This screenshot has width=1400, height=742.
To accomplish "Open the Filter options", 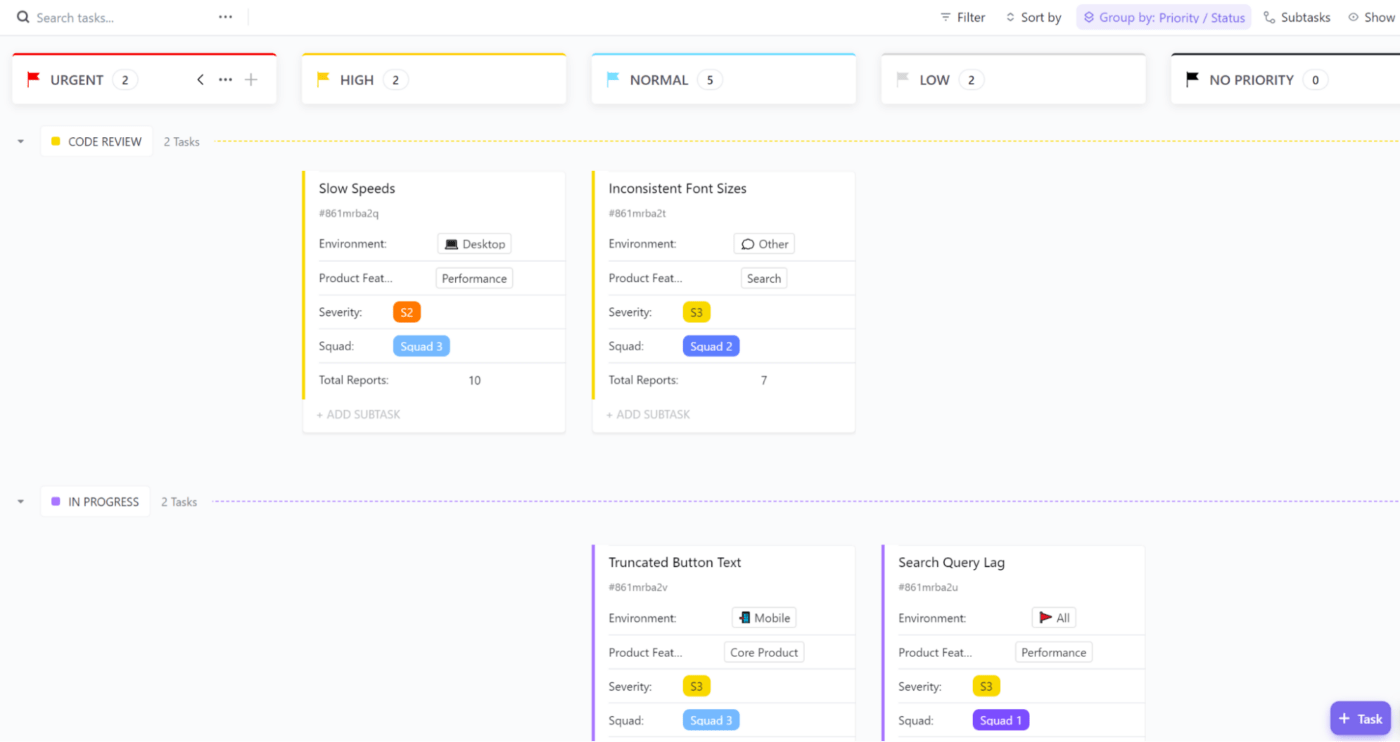I will [963, 17].
